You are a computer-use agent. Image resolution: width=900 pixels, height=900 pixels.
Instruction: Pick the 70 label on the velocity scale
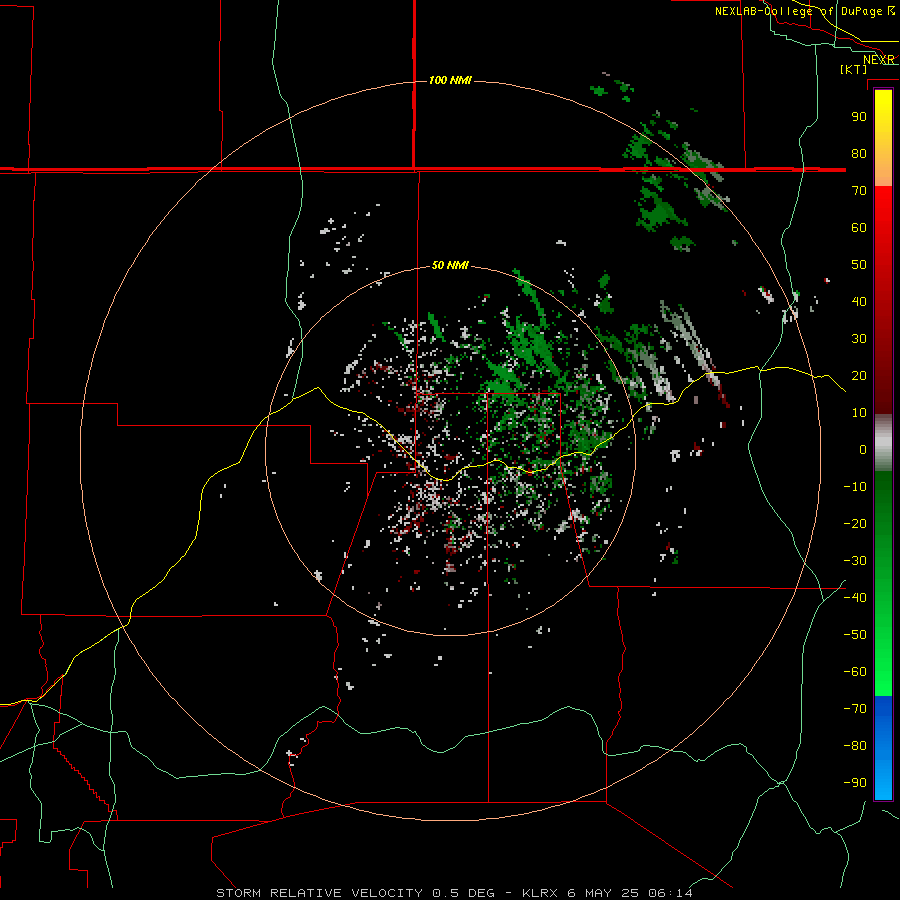tap(859, 191)
